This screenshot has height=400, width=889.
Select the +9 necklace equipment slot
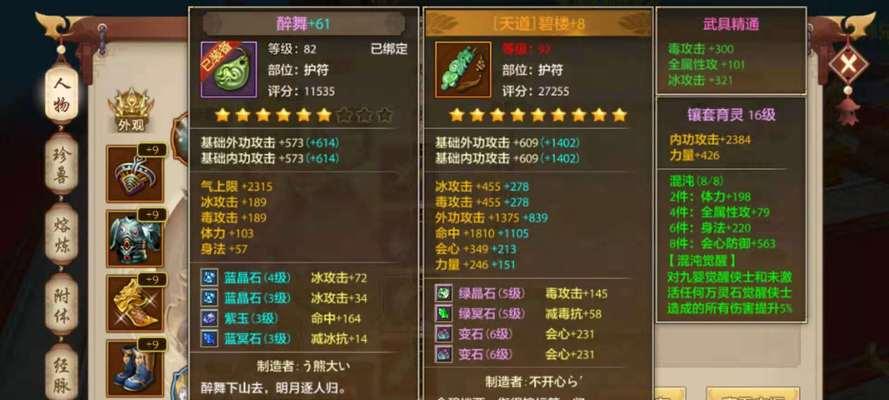click(x=135, y=174)
